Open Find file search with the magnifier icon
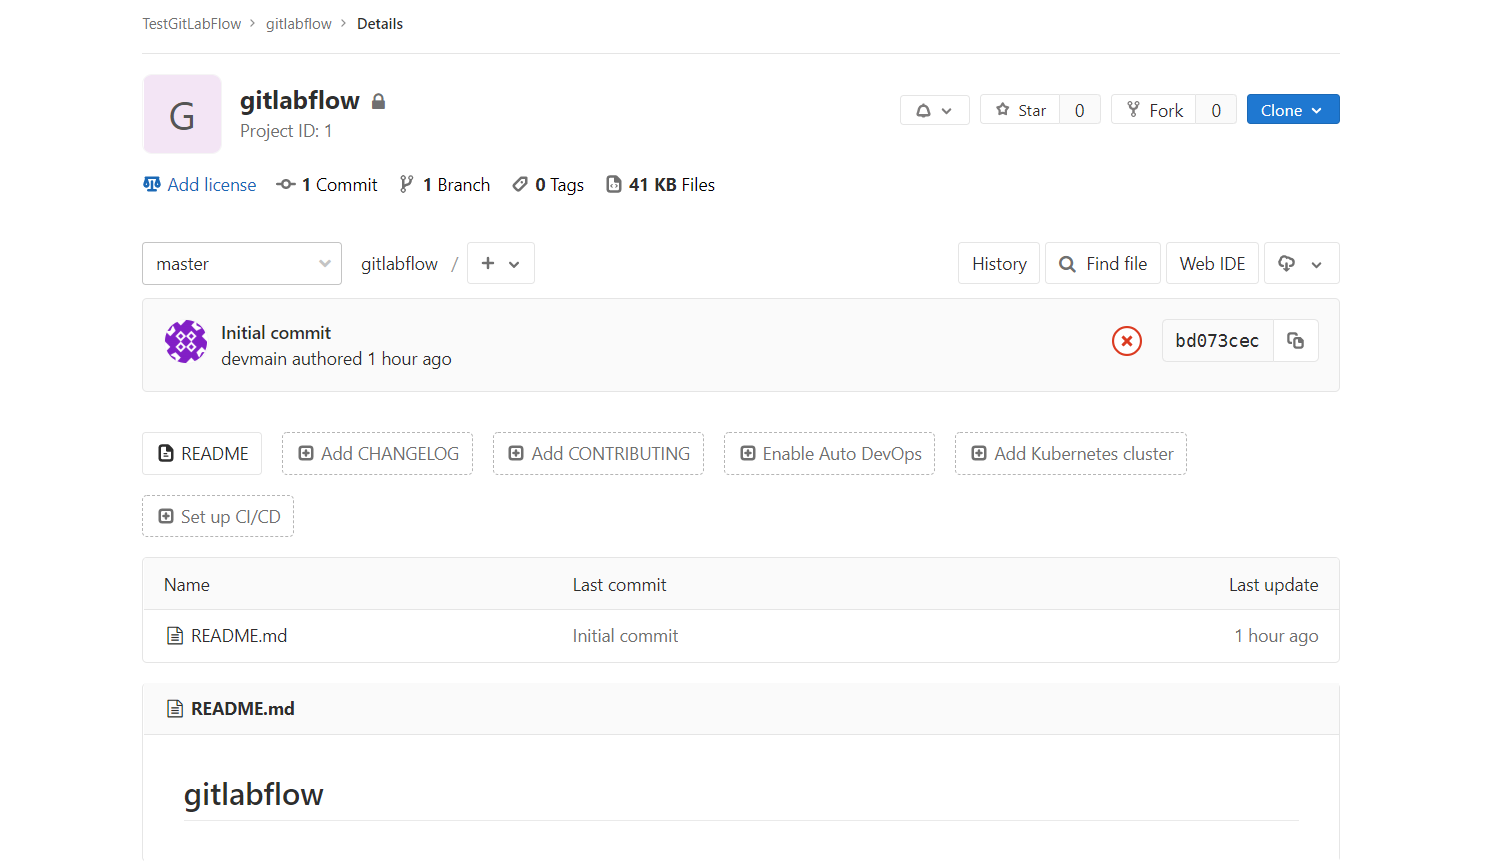 (x=1069, y=263)
